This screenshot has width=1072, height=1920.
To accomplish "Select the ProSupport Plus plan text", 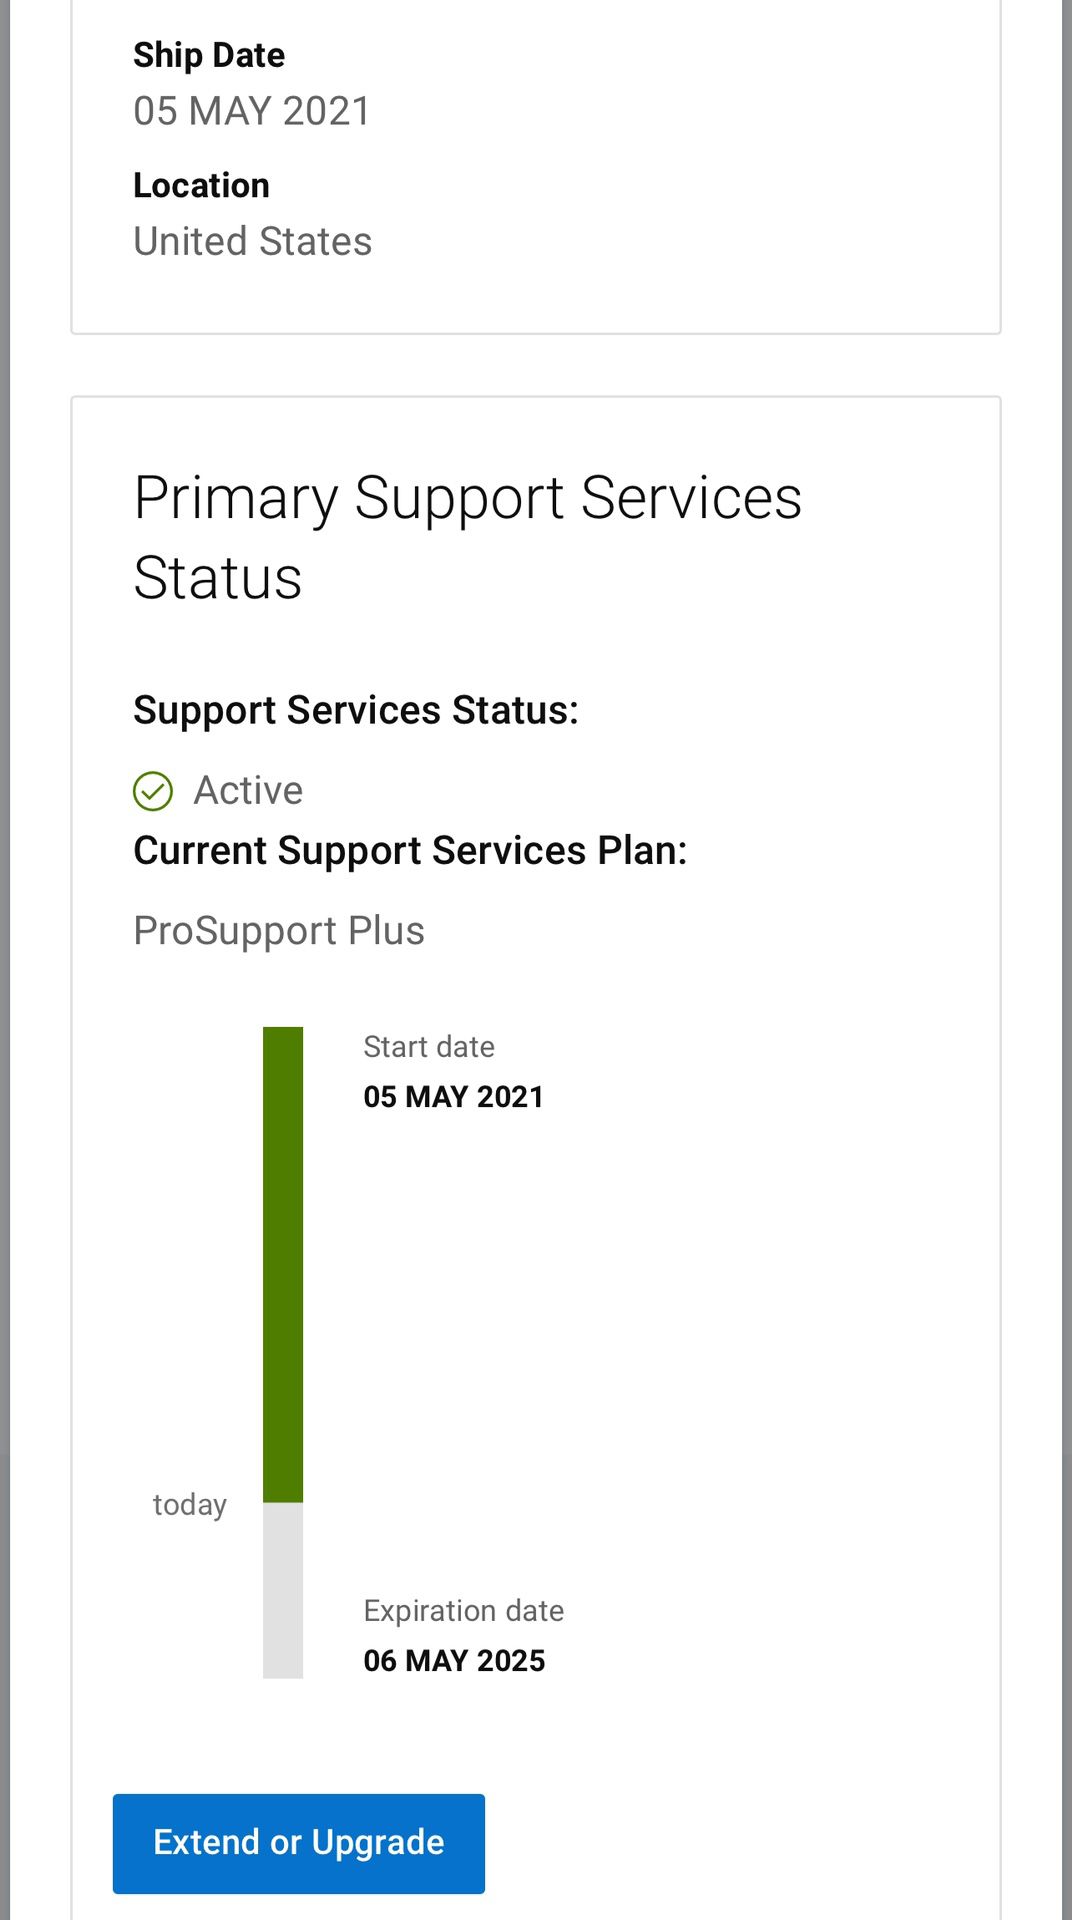I will (279, 931).
